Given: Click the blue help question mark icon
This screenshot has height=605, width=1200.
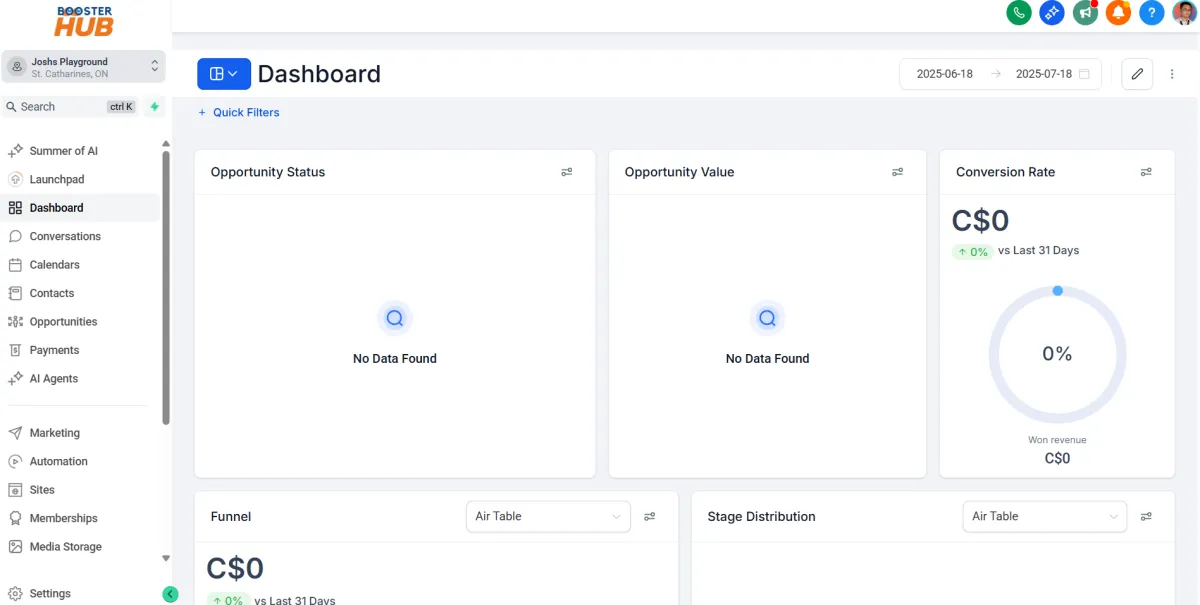Looking at the screenshot, I should 1151,13.
